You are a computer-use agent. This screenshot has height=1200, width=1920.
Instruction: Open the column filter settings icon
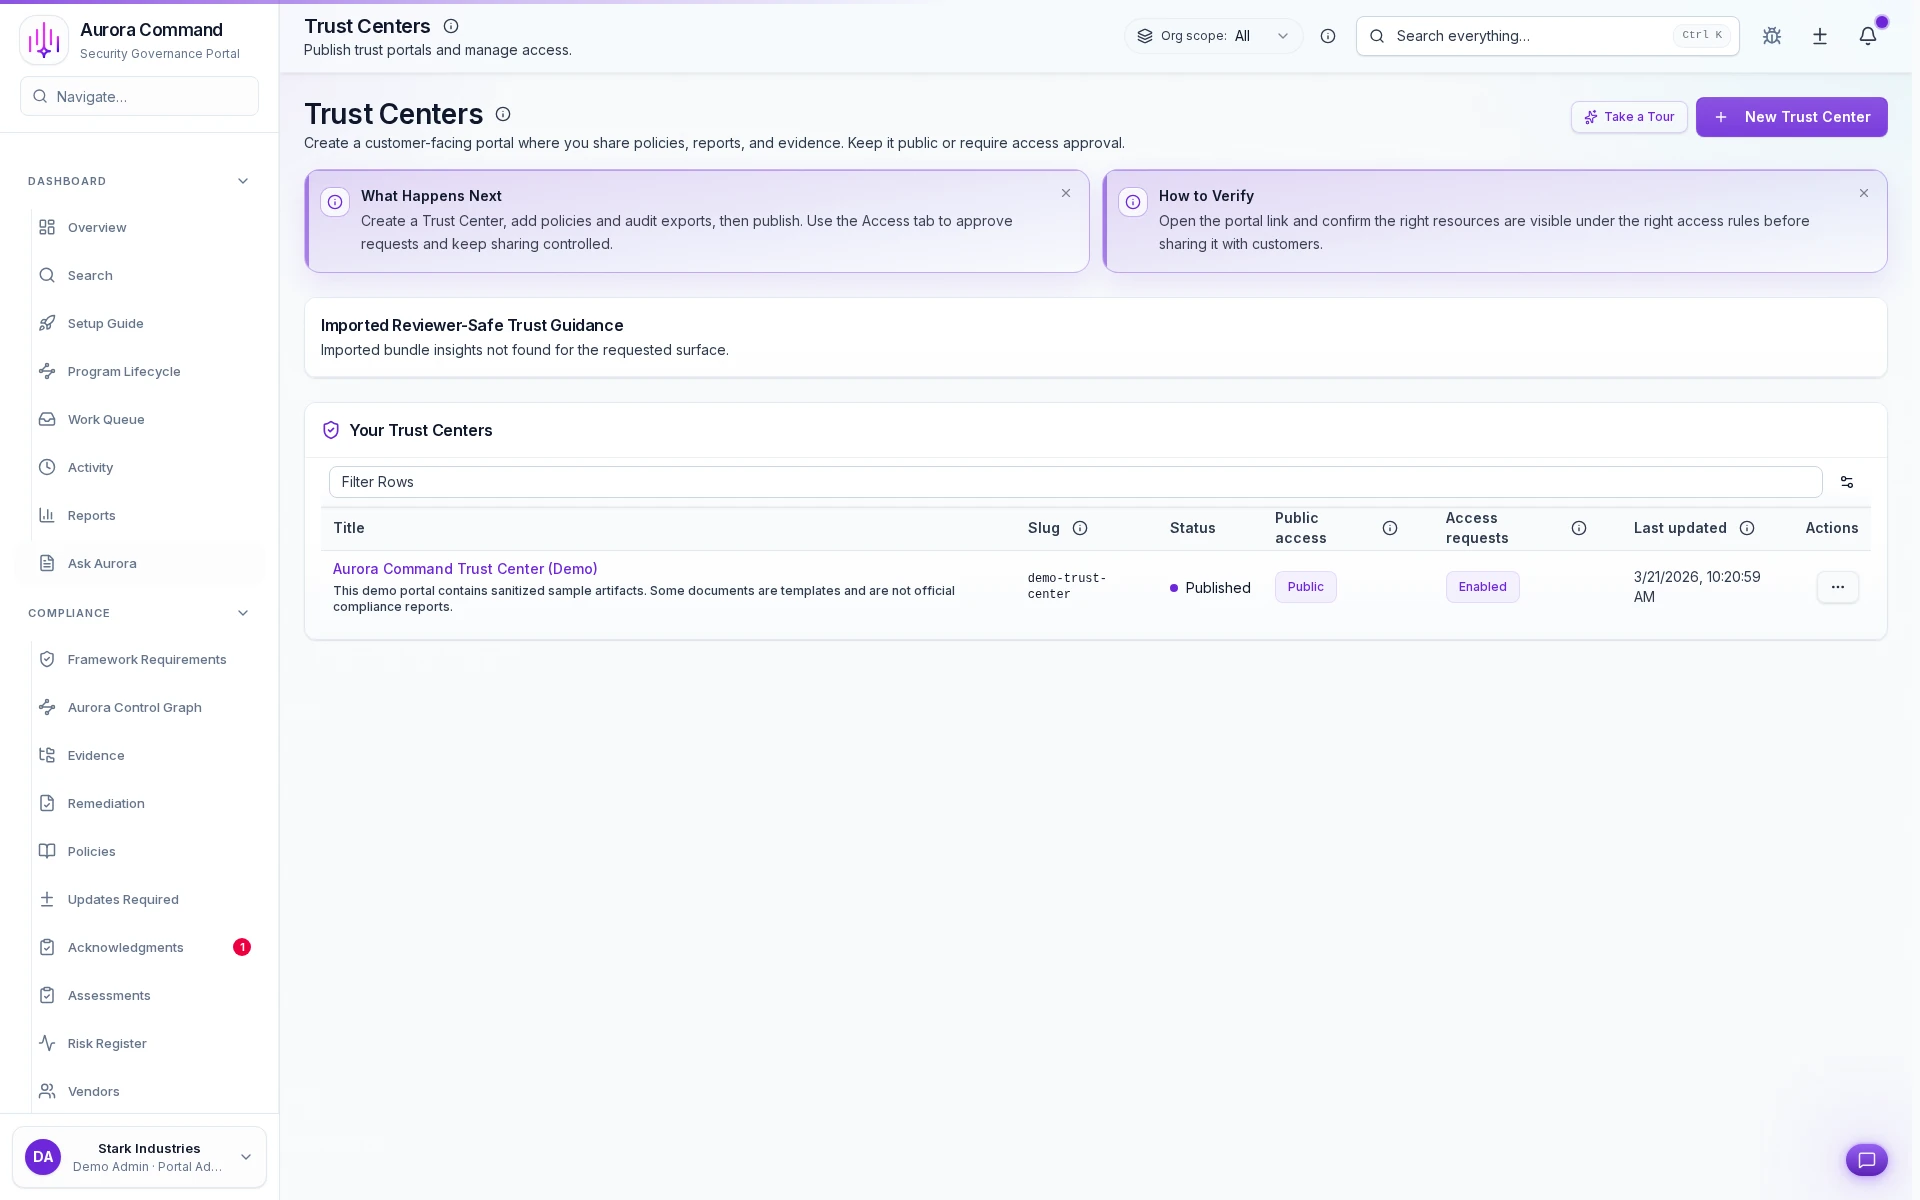pos(1846,482)
